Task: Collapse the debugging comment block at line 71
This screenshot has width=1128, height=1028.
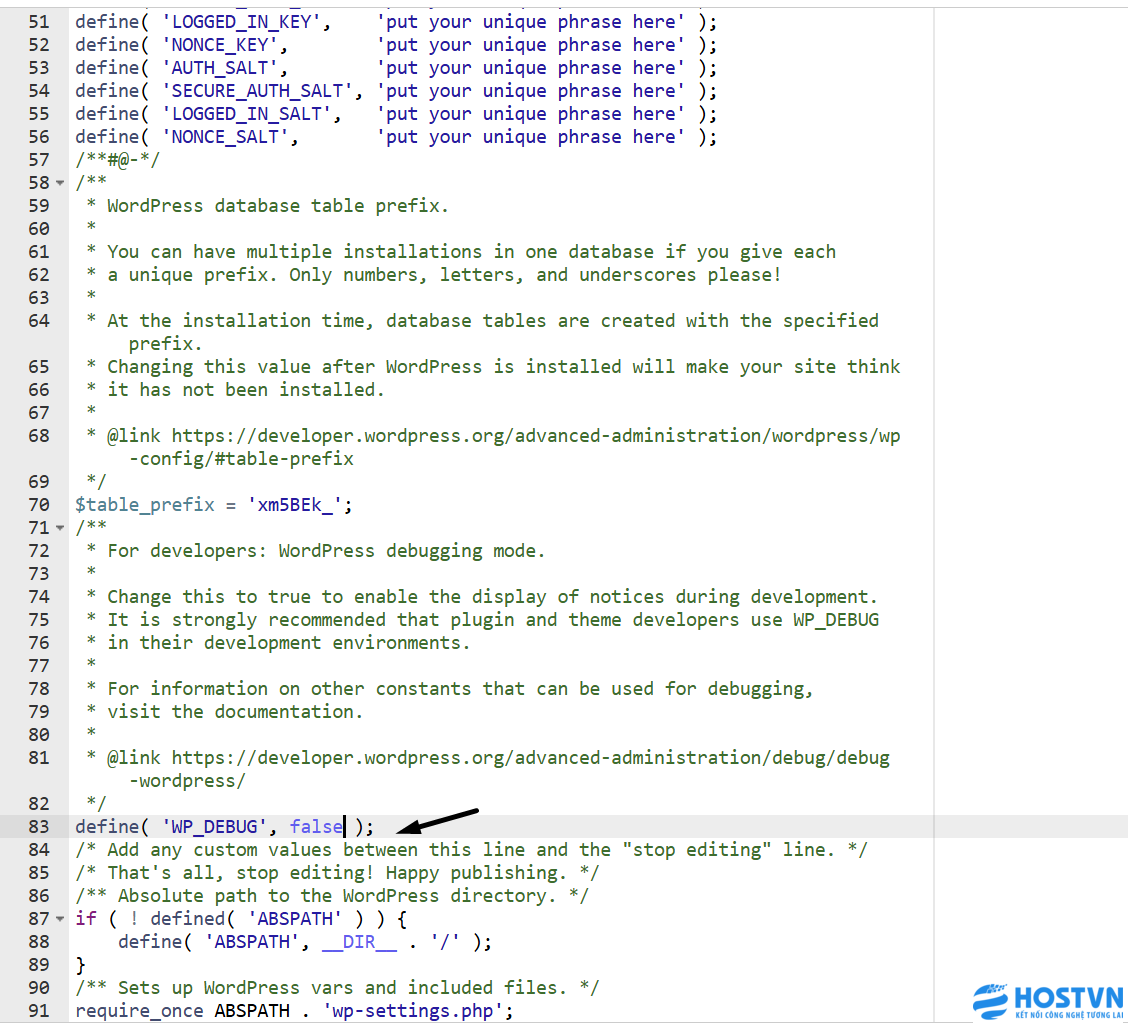Action: click(x=60, y=528)
